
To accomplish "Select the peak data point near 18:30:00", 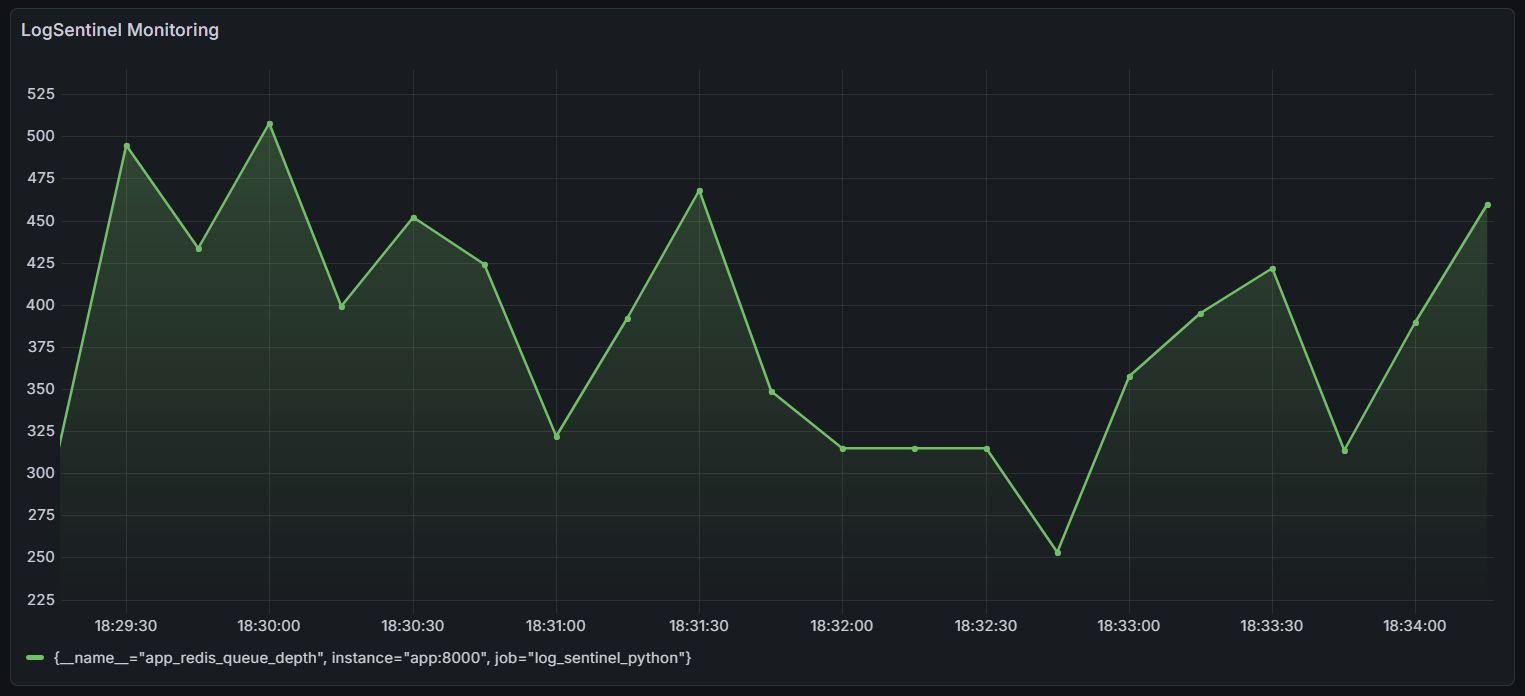I will tap(268, 123).
